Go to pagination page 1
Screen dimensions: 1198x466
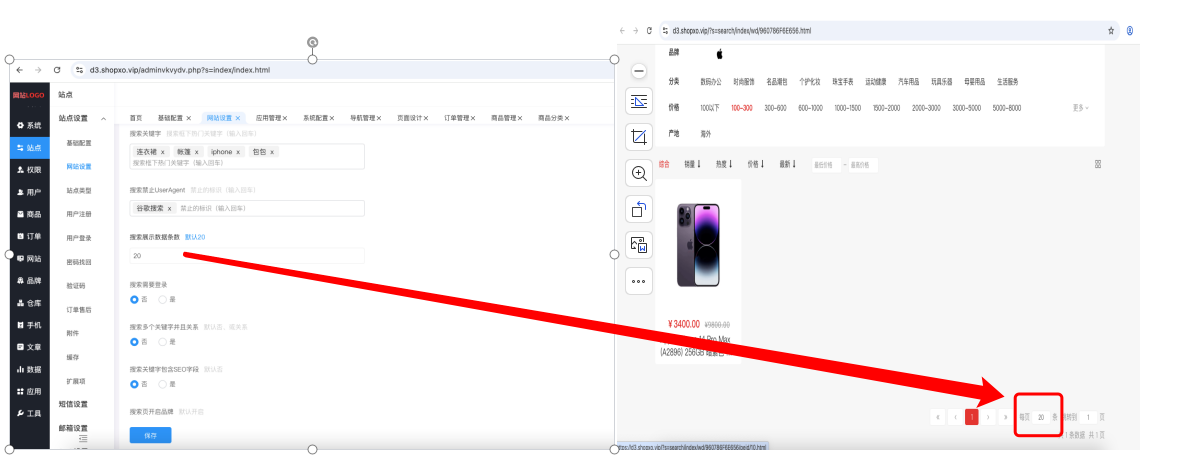click(972, 417)
